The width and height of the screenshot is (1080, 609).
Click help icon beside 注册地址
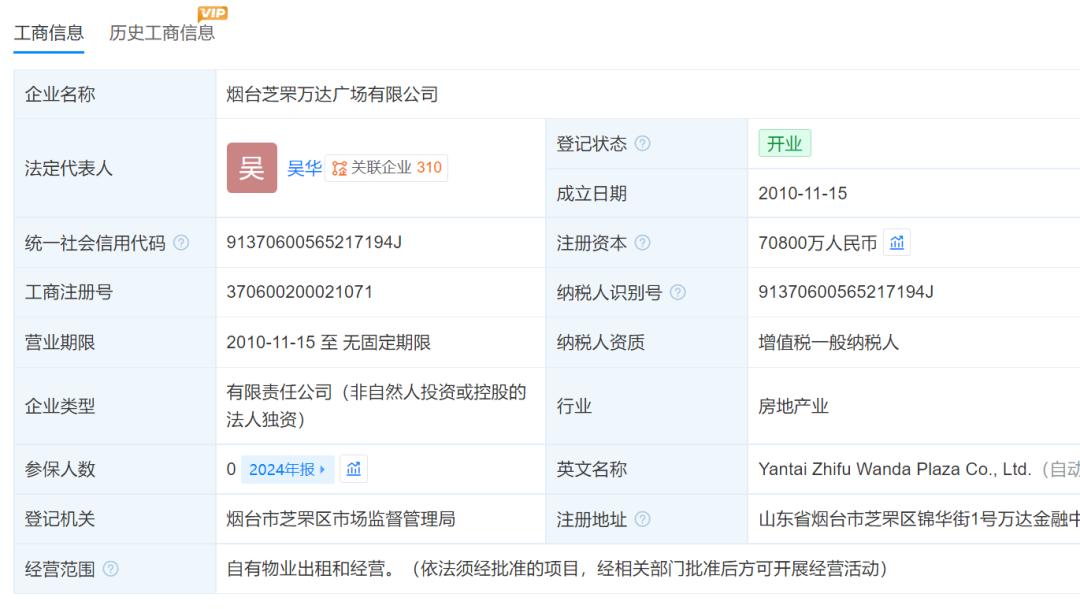click(642, 519)
